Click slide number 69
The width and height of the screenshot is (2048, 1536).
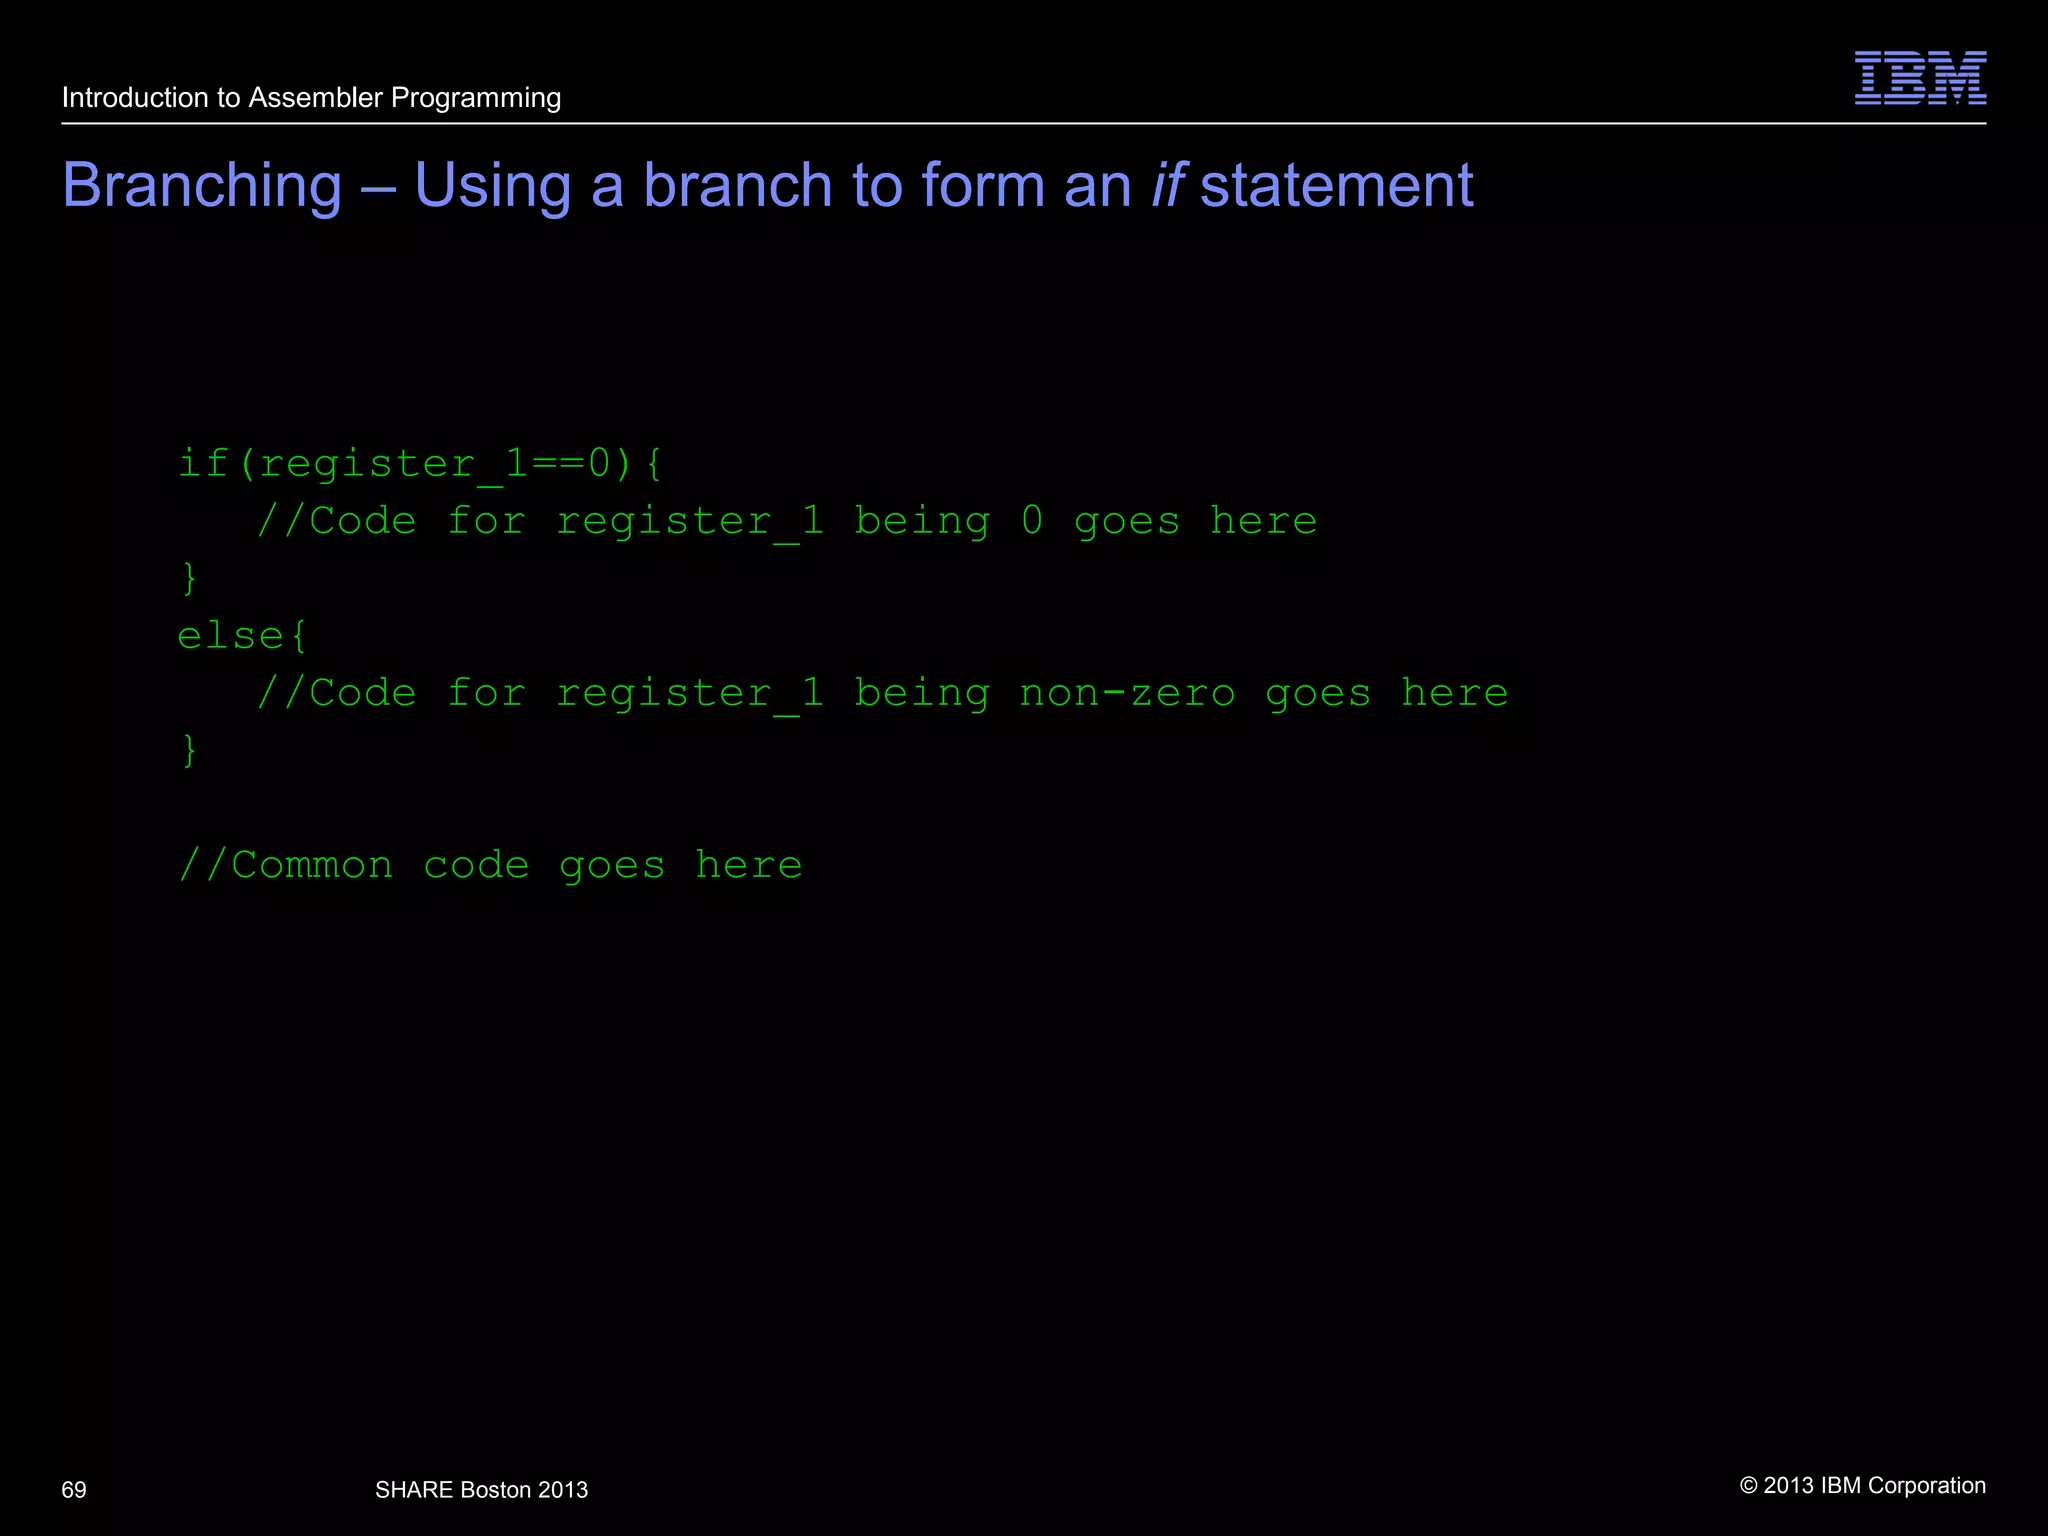74,1490
